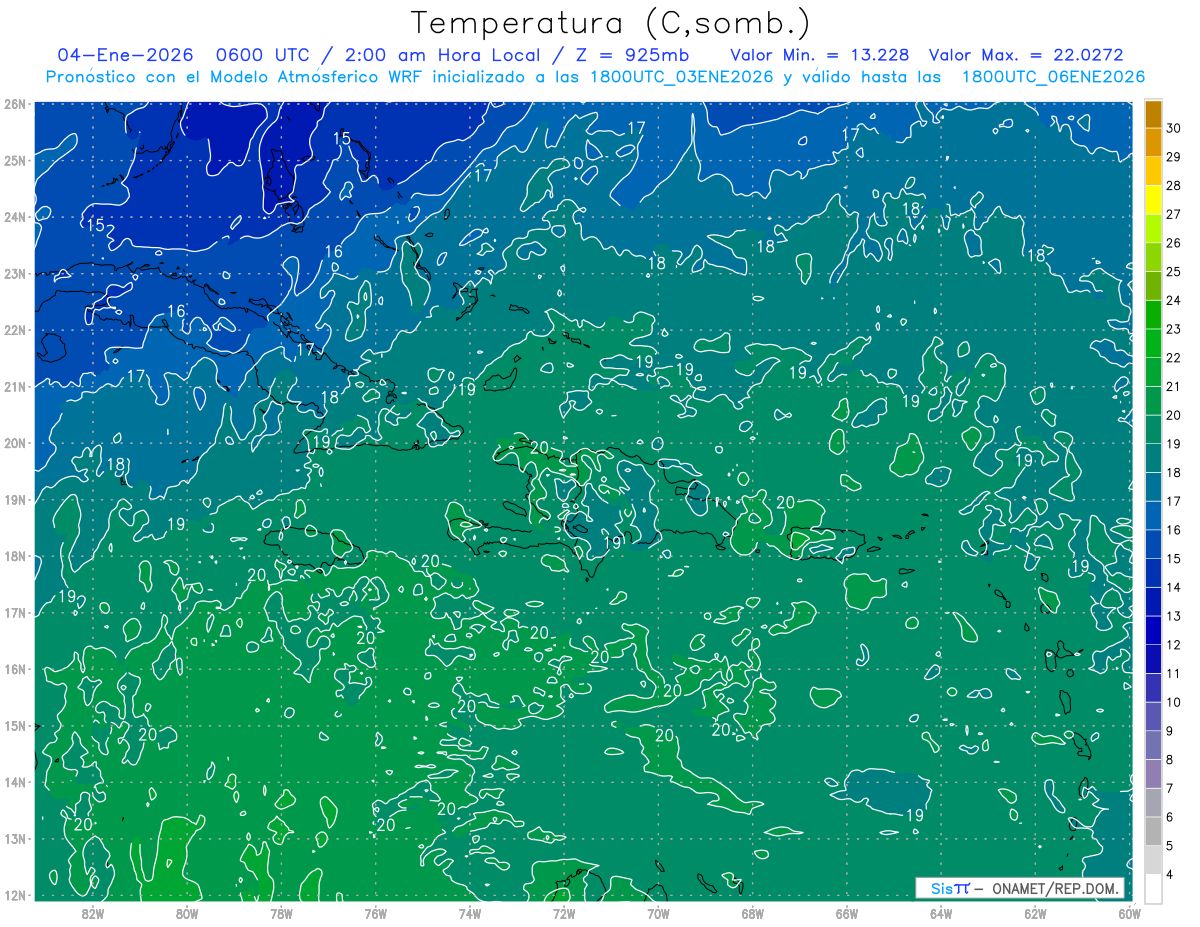Screen dimensions: 1200x927
Task: Click the "62W" longitude label
Action: 1035,913
